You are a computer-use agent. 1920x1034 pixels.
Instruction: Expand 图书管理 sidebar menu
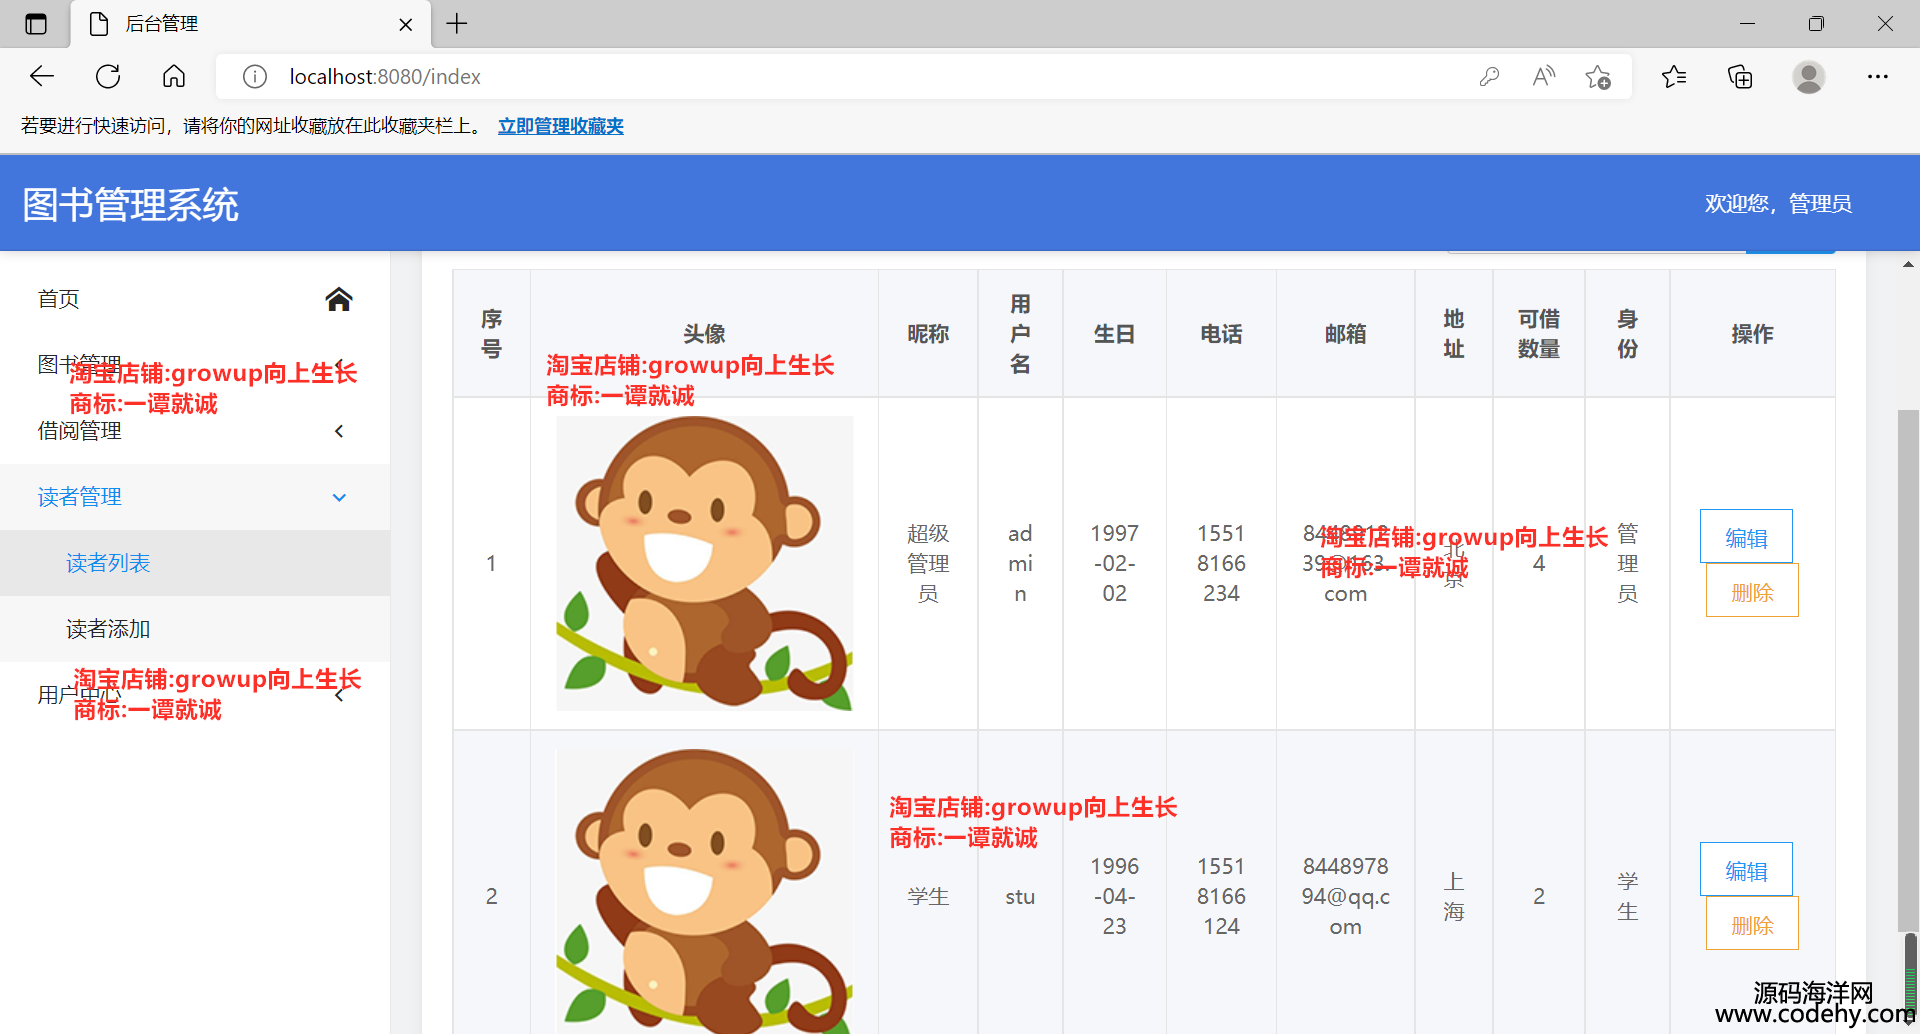click(x=195, y=365)
